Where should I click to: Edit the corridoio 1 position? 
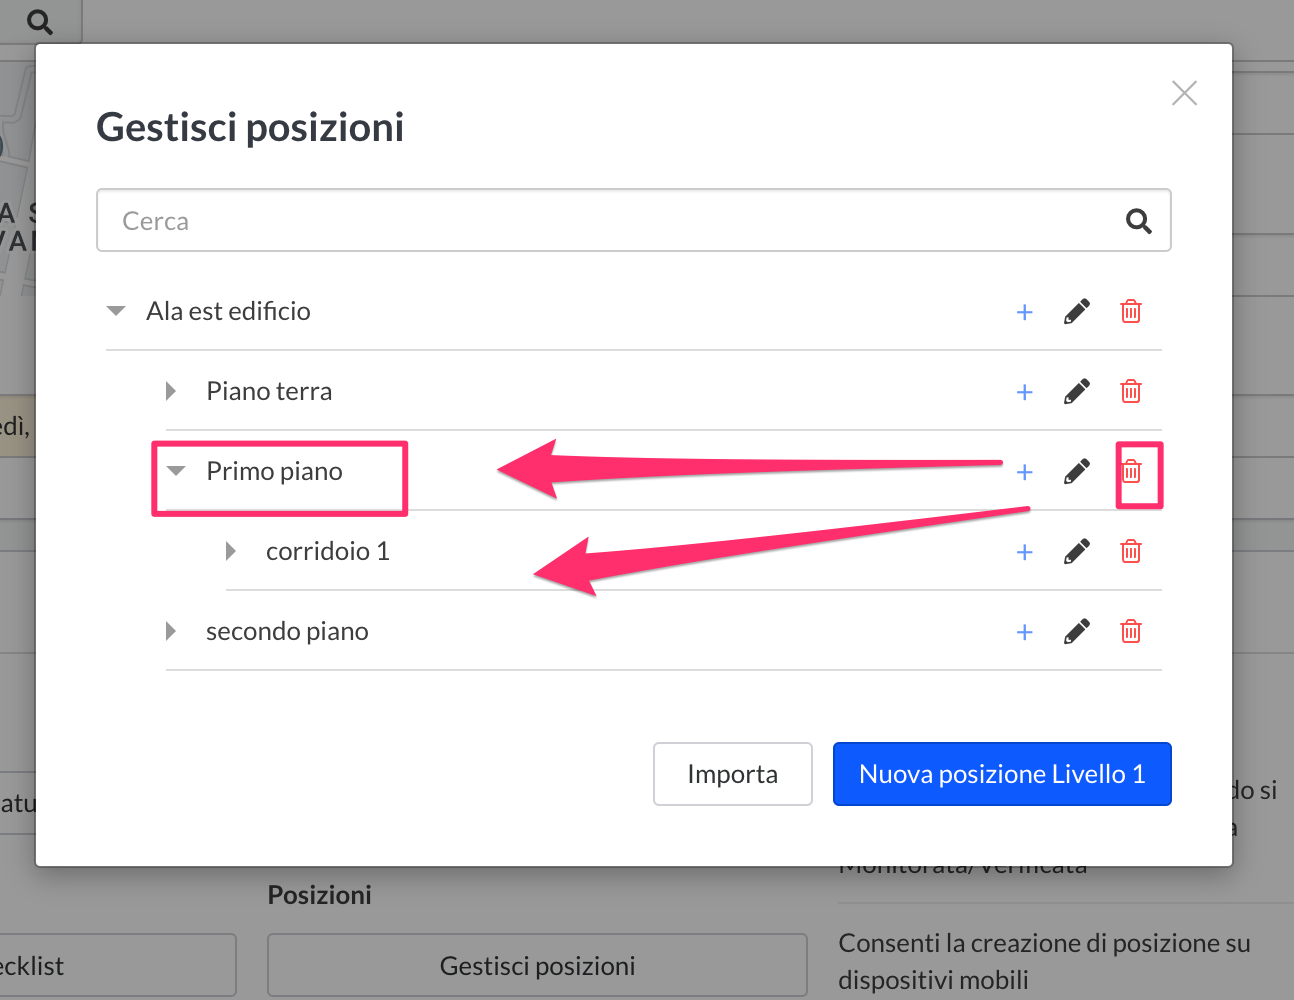click(x=1077, y=552)
